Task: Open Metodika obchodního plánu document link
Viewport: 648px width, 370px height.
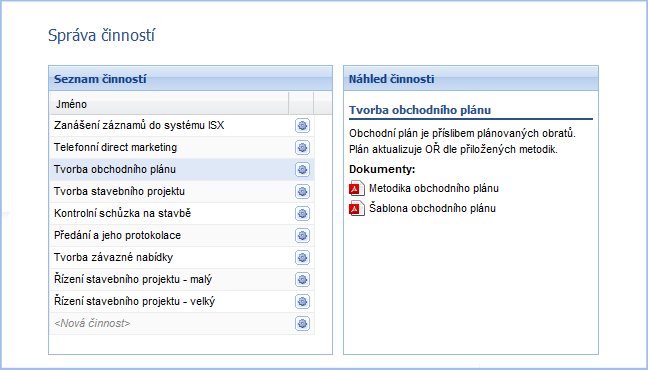Action: [x=434, y=189]
